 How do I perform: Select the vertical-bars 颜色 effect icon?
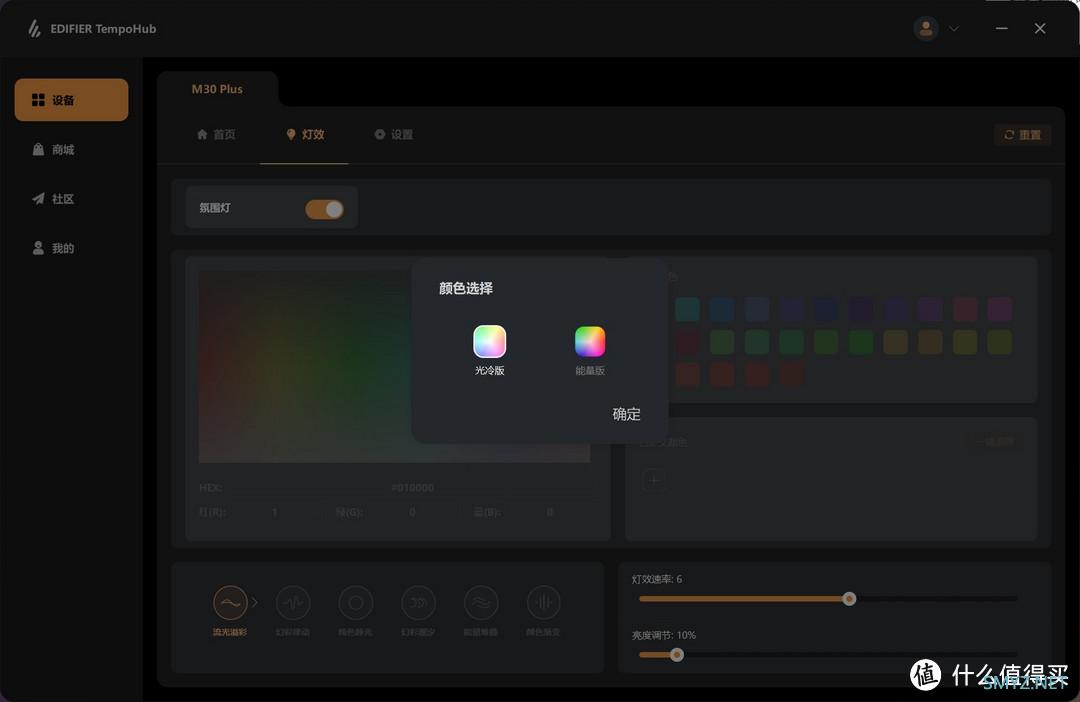543,603
